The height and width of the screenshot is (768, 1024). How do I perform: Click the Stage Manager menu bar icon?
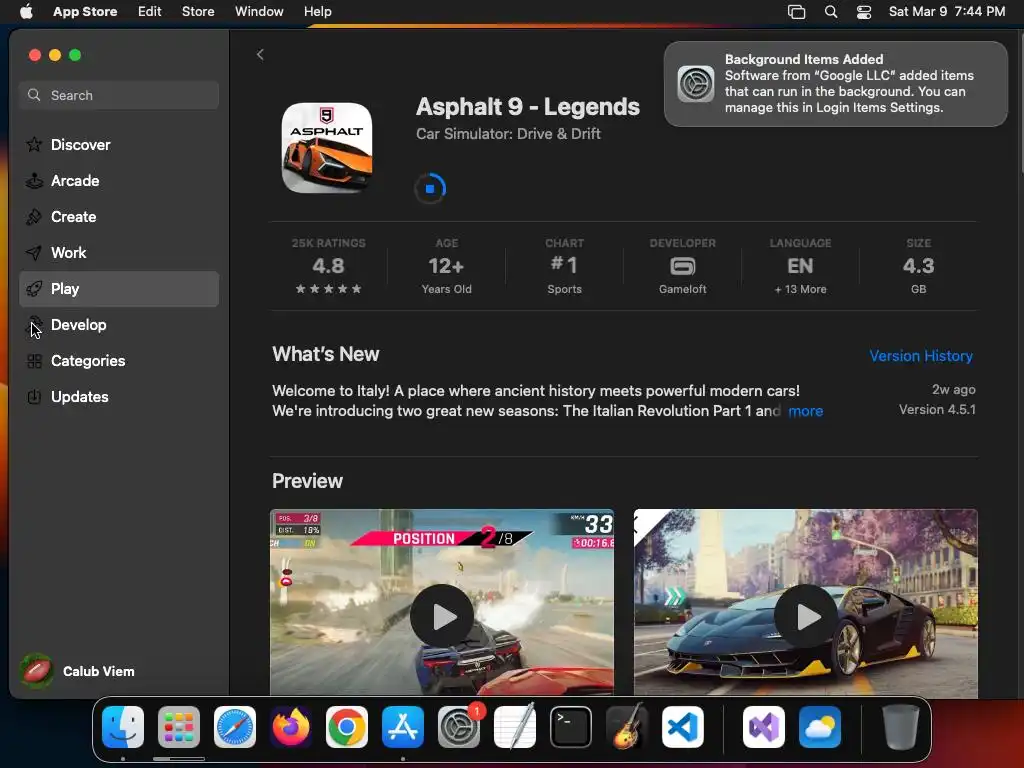click(x=796, y=12)
